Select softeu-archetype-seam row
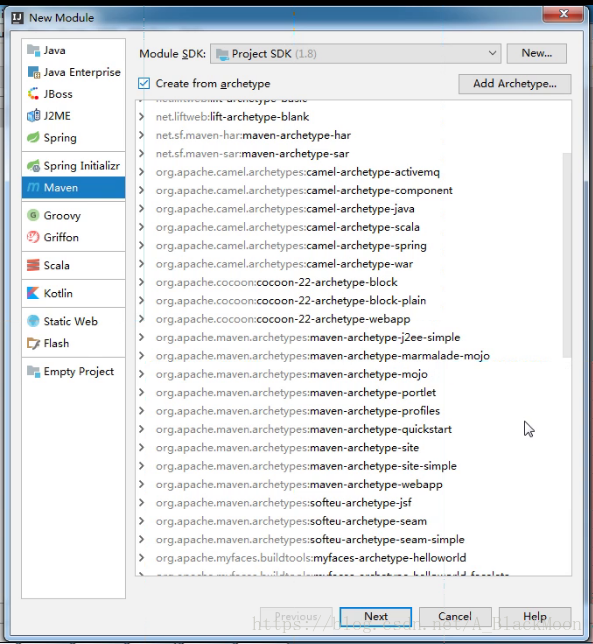This screenshot has height=644, width=593. [353, 521]
